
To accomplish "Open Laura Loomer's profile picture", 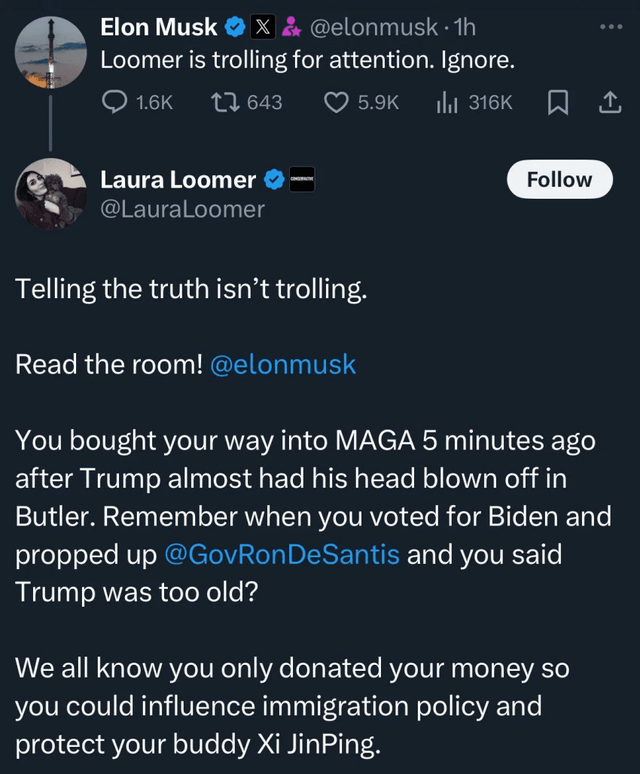I will (x=50, y=193).
